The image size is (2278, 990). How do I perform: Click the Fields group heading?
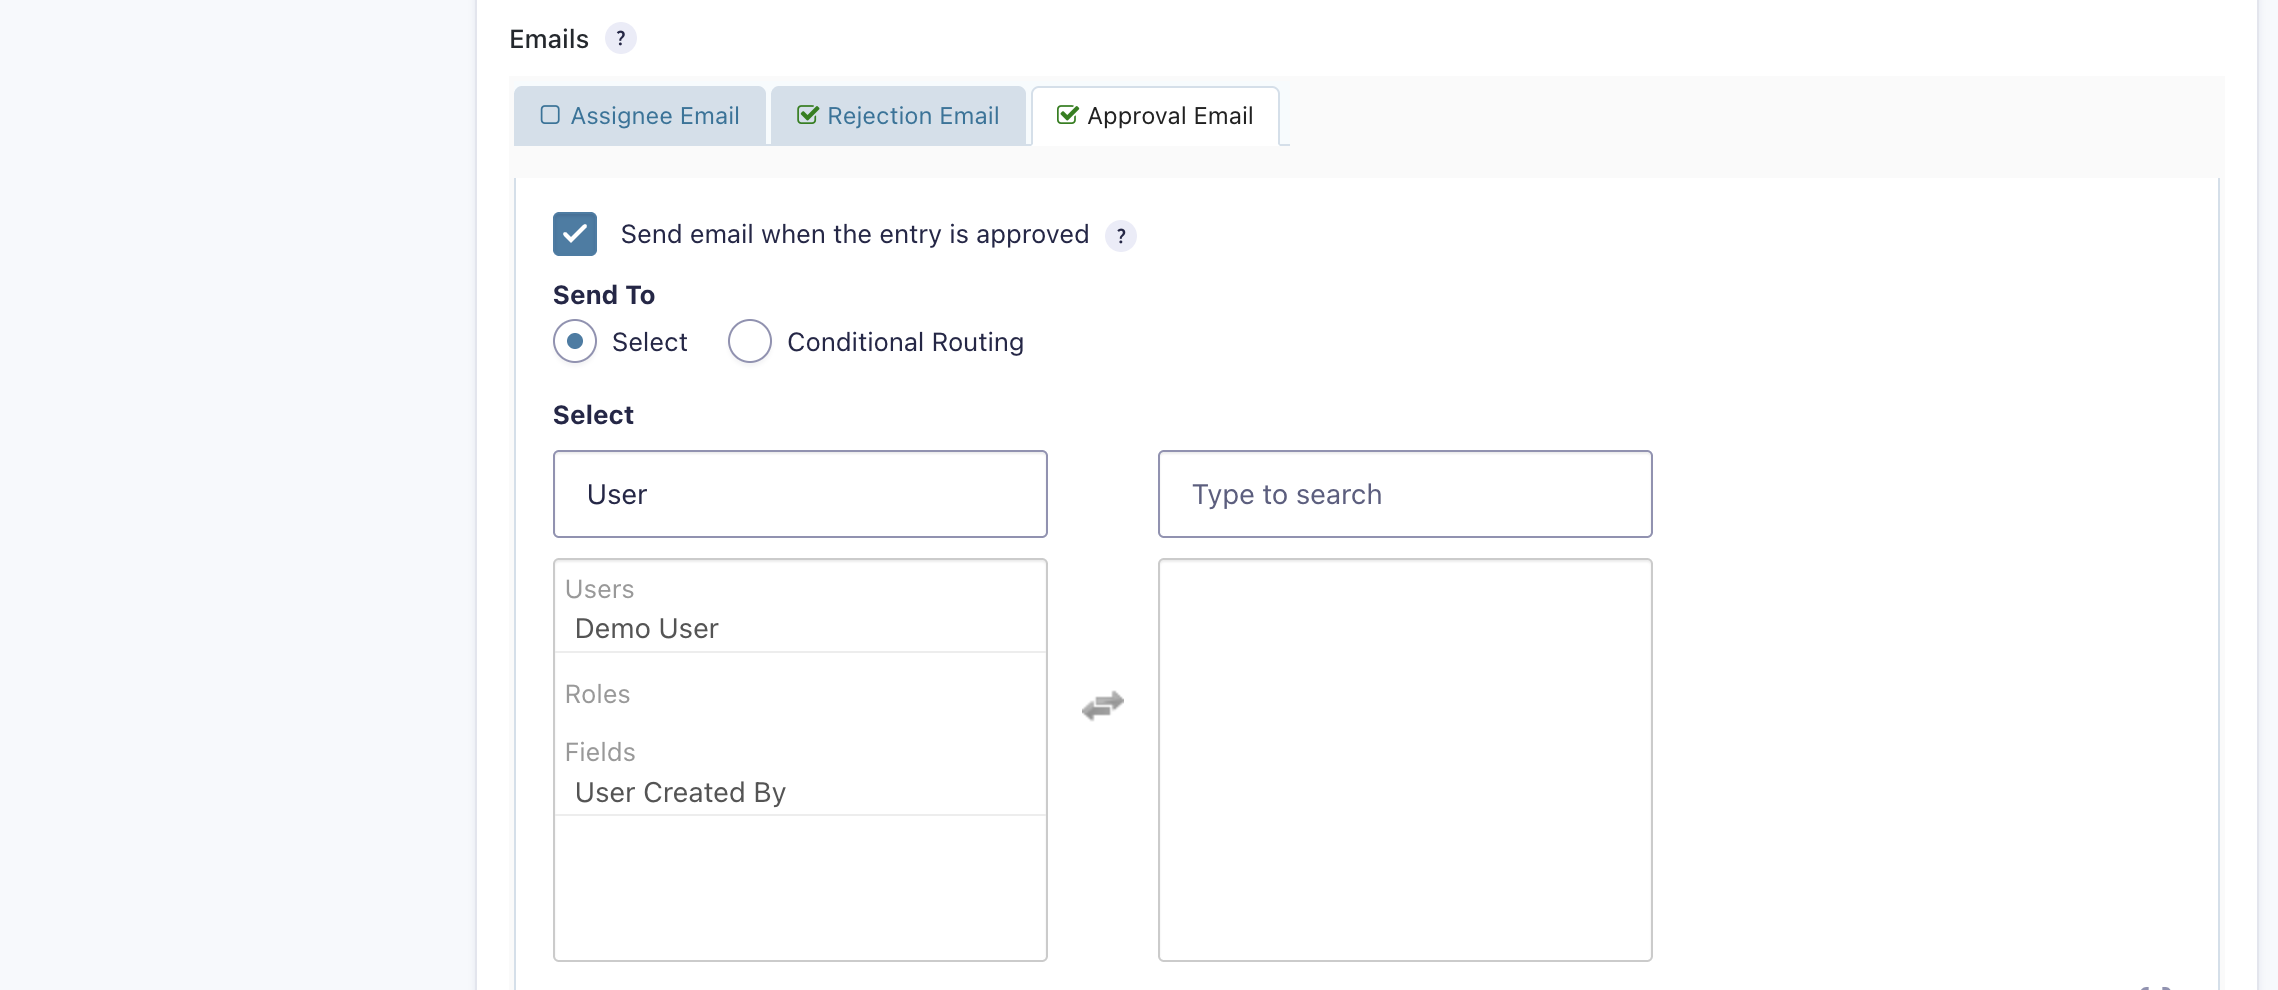[x=600, y=753]
